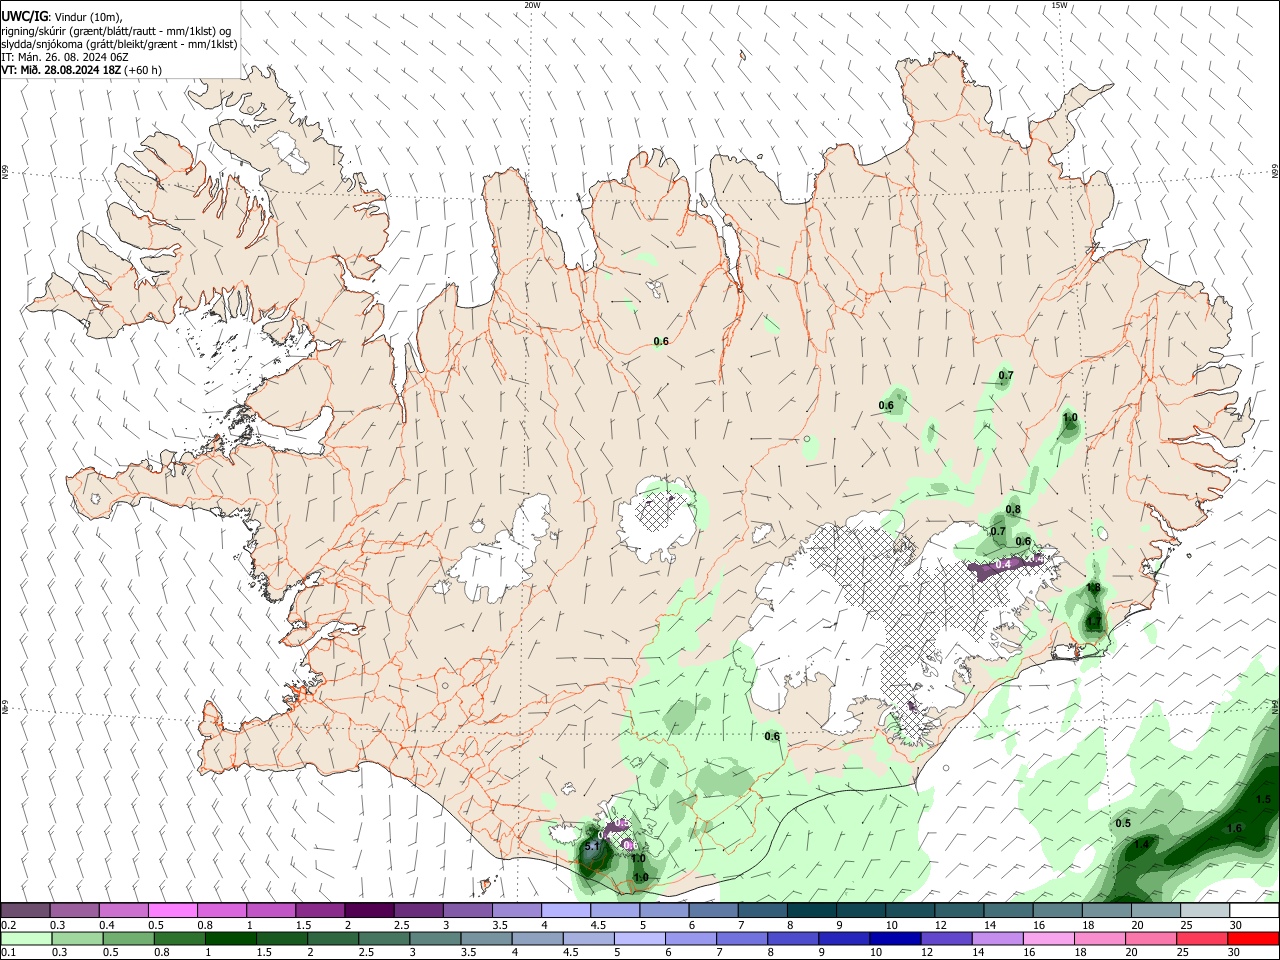This screenshot has width=1280, height=960.
Task: Click the violet 12–14 rain legend swatch
Action: tap(945, 938)
